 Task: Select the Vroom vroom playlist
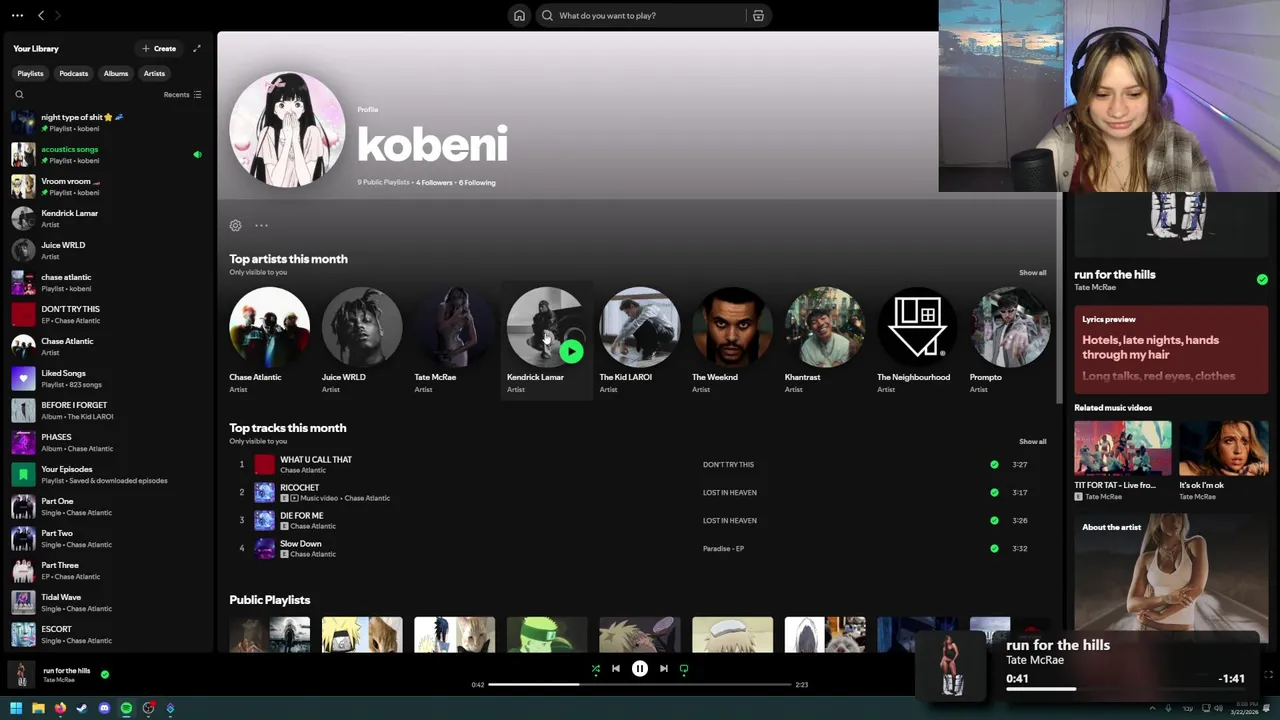108,187
